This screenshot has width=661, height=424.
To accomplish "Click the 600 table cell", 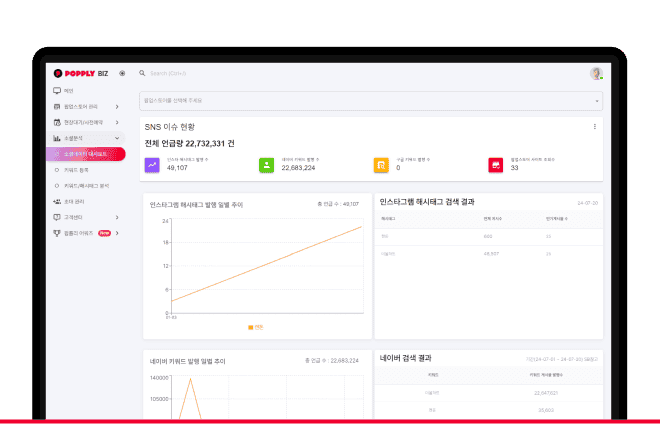I will 488,236.
